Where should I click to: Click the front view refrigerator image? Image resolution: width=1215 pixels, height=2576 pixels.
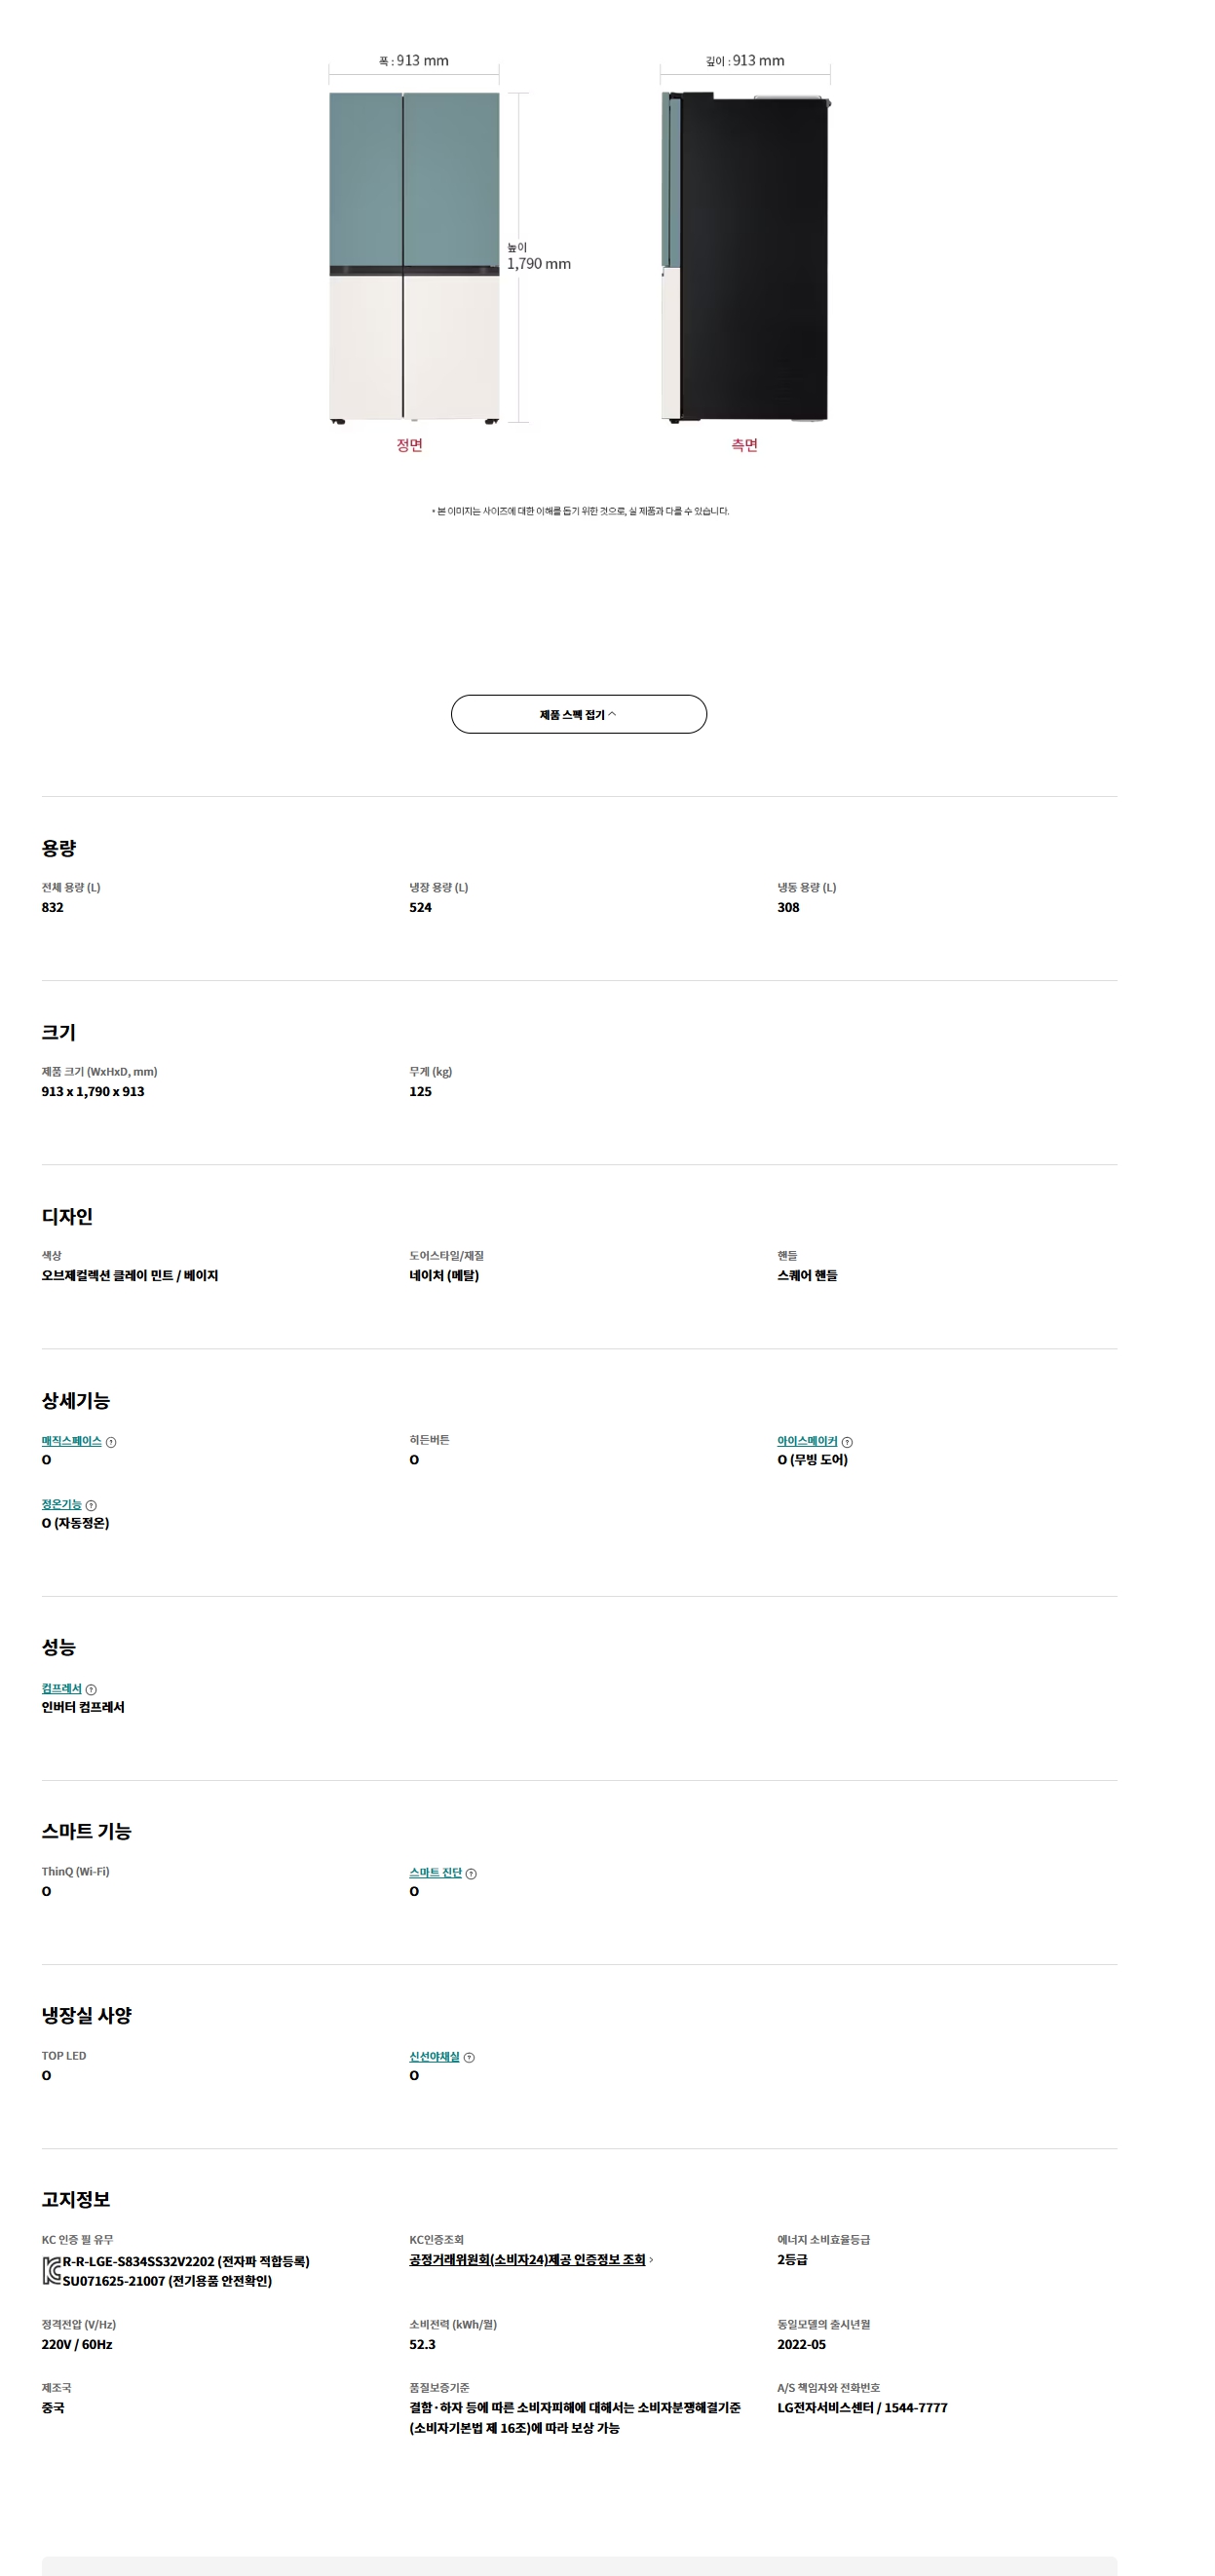(413, 257)
